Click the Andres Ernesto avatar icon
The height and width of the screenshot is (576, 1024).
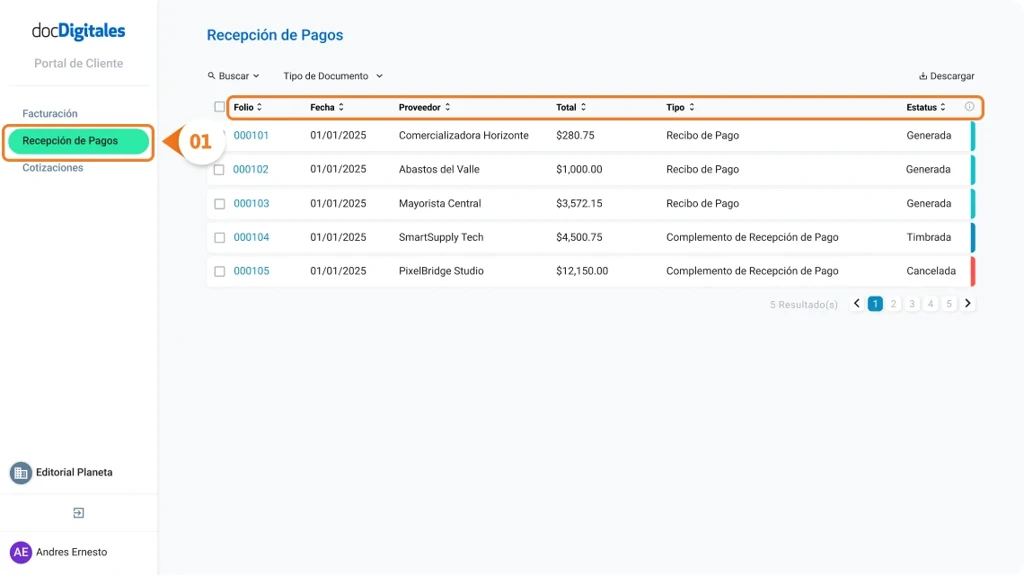tap(19, 551)
